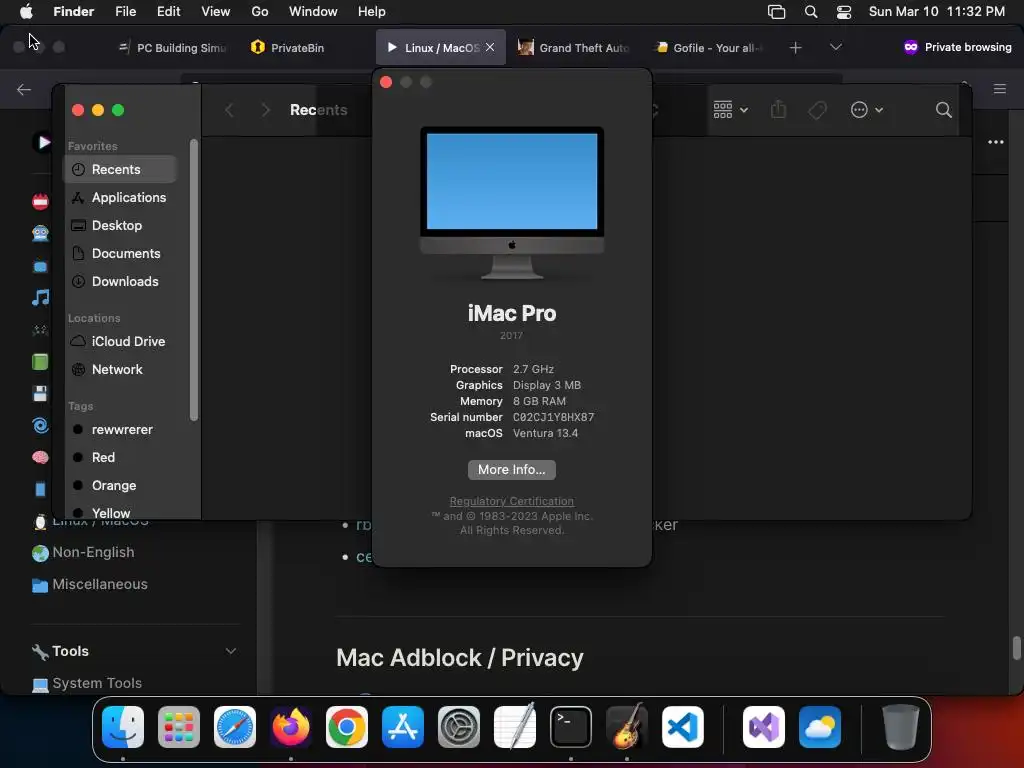Go back in the Finder window
The width and height of the screenshot is (1024, 768).
coord(229,110)
